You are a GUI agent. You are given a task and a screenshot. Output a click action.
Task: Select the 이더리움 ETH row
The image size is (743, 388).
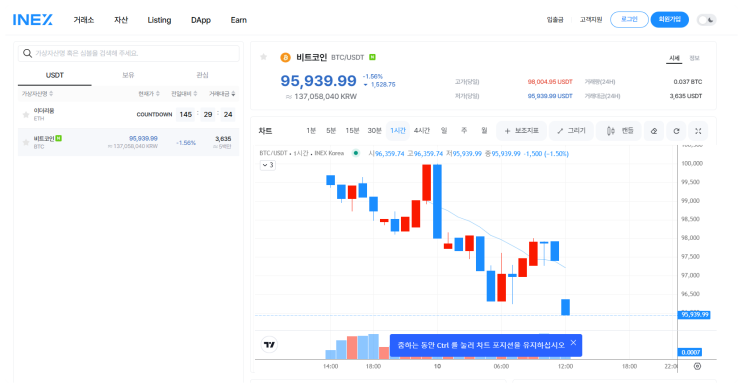pyautogui.click(x=128, y=115)
